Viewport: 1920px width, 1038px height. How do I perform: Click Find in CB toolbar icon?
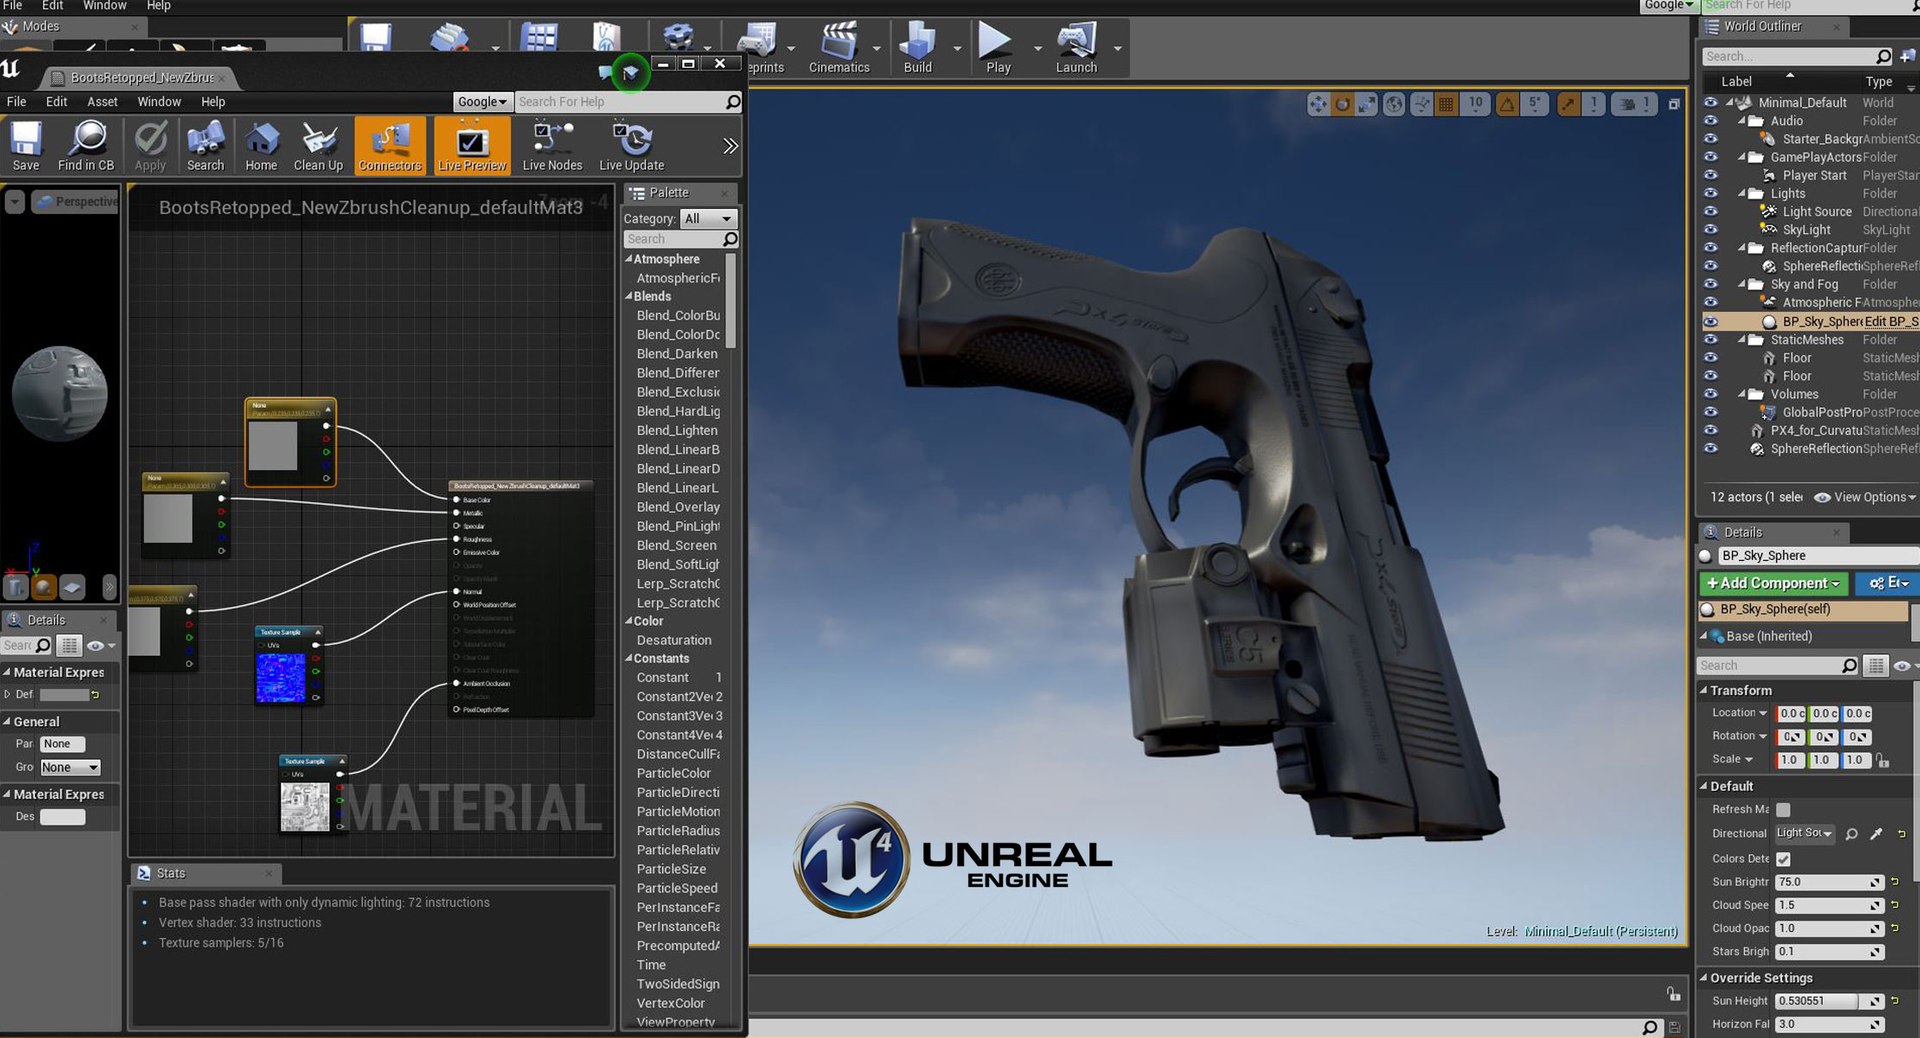tap(86, 145)
